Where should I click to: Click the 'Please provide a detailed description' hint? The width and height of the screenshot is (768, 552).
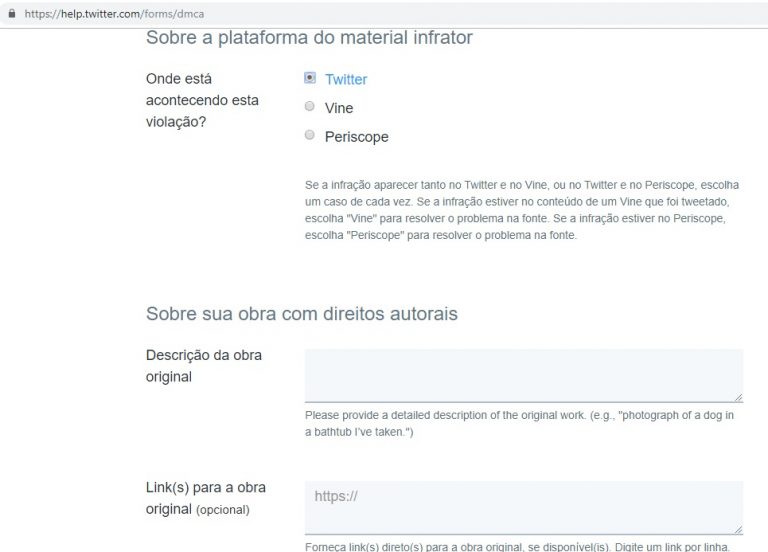(519, 424)
